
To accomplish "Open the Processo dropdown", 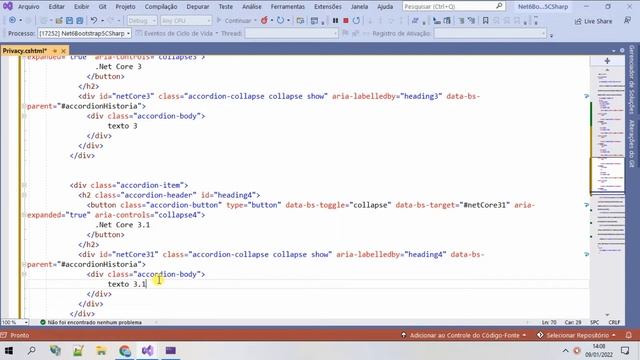I will [x=84, y=33].
